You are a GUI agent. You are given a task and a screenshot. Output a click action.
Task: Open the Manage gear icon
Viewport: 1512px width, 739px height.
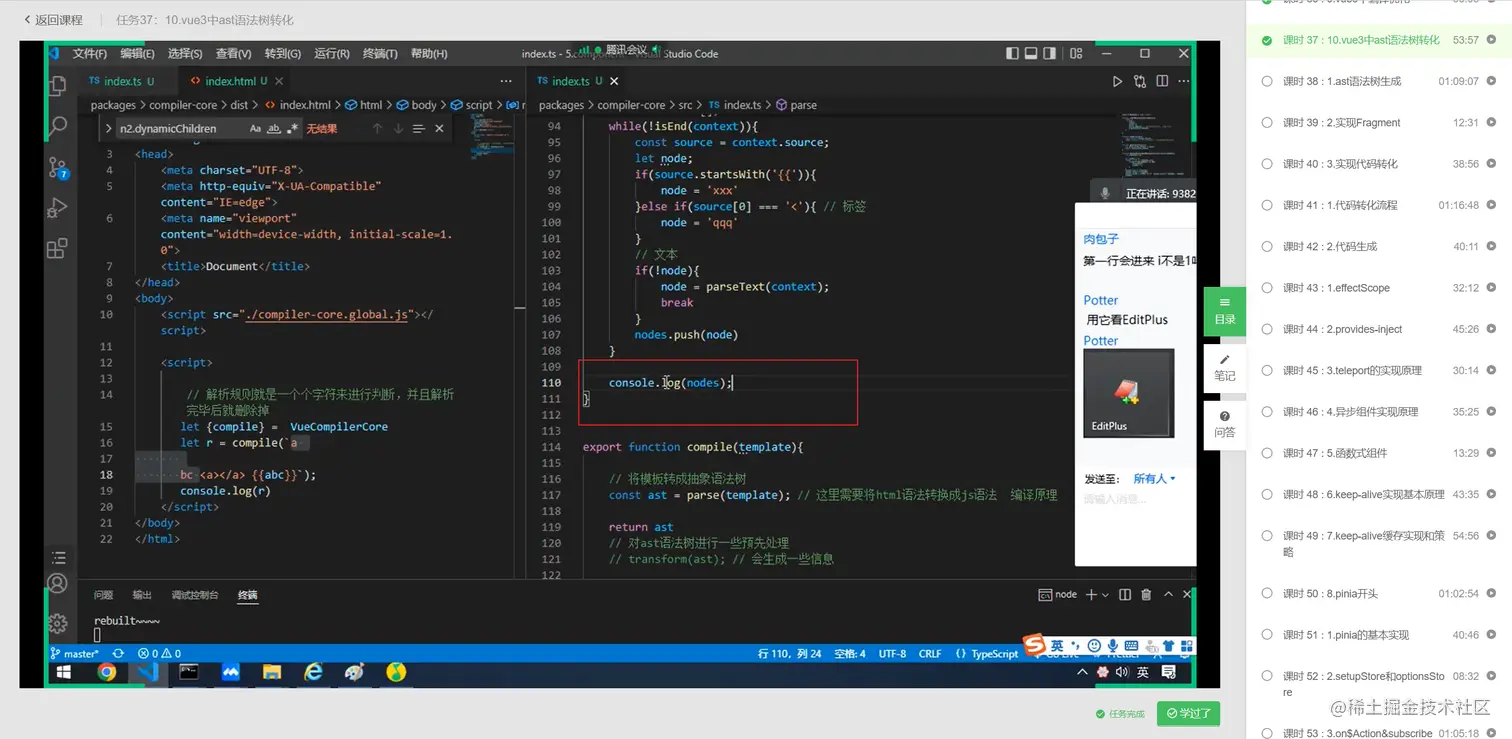click(58, 623)
